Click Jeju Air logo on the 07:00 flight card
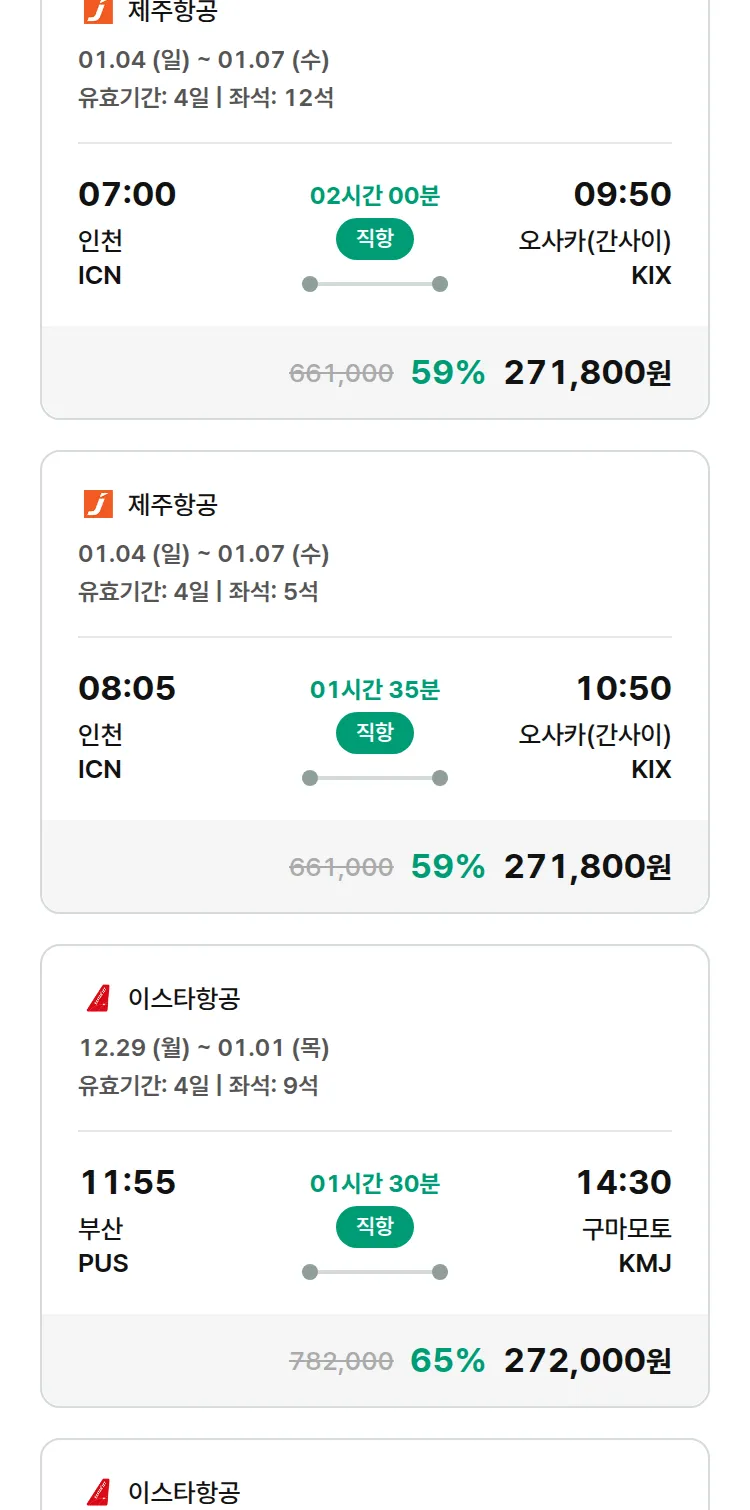This screenshot has width=750, height=1510. [98, 11]
